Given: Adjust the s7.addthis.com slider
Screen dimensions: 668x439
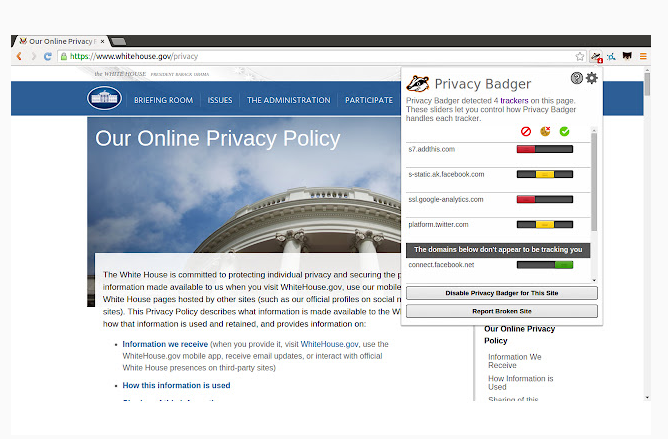Looking at the screenshot, I should (544, 149).
